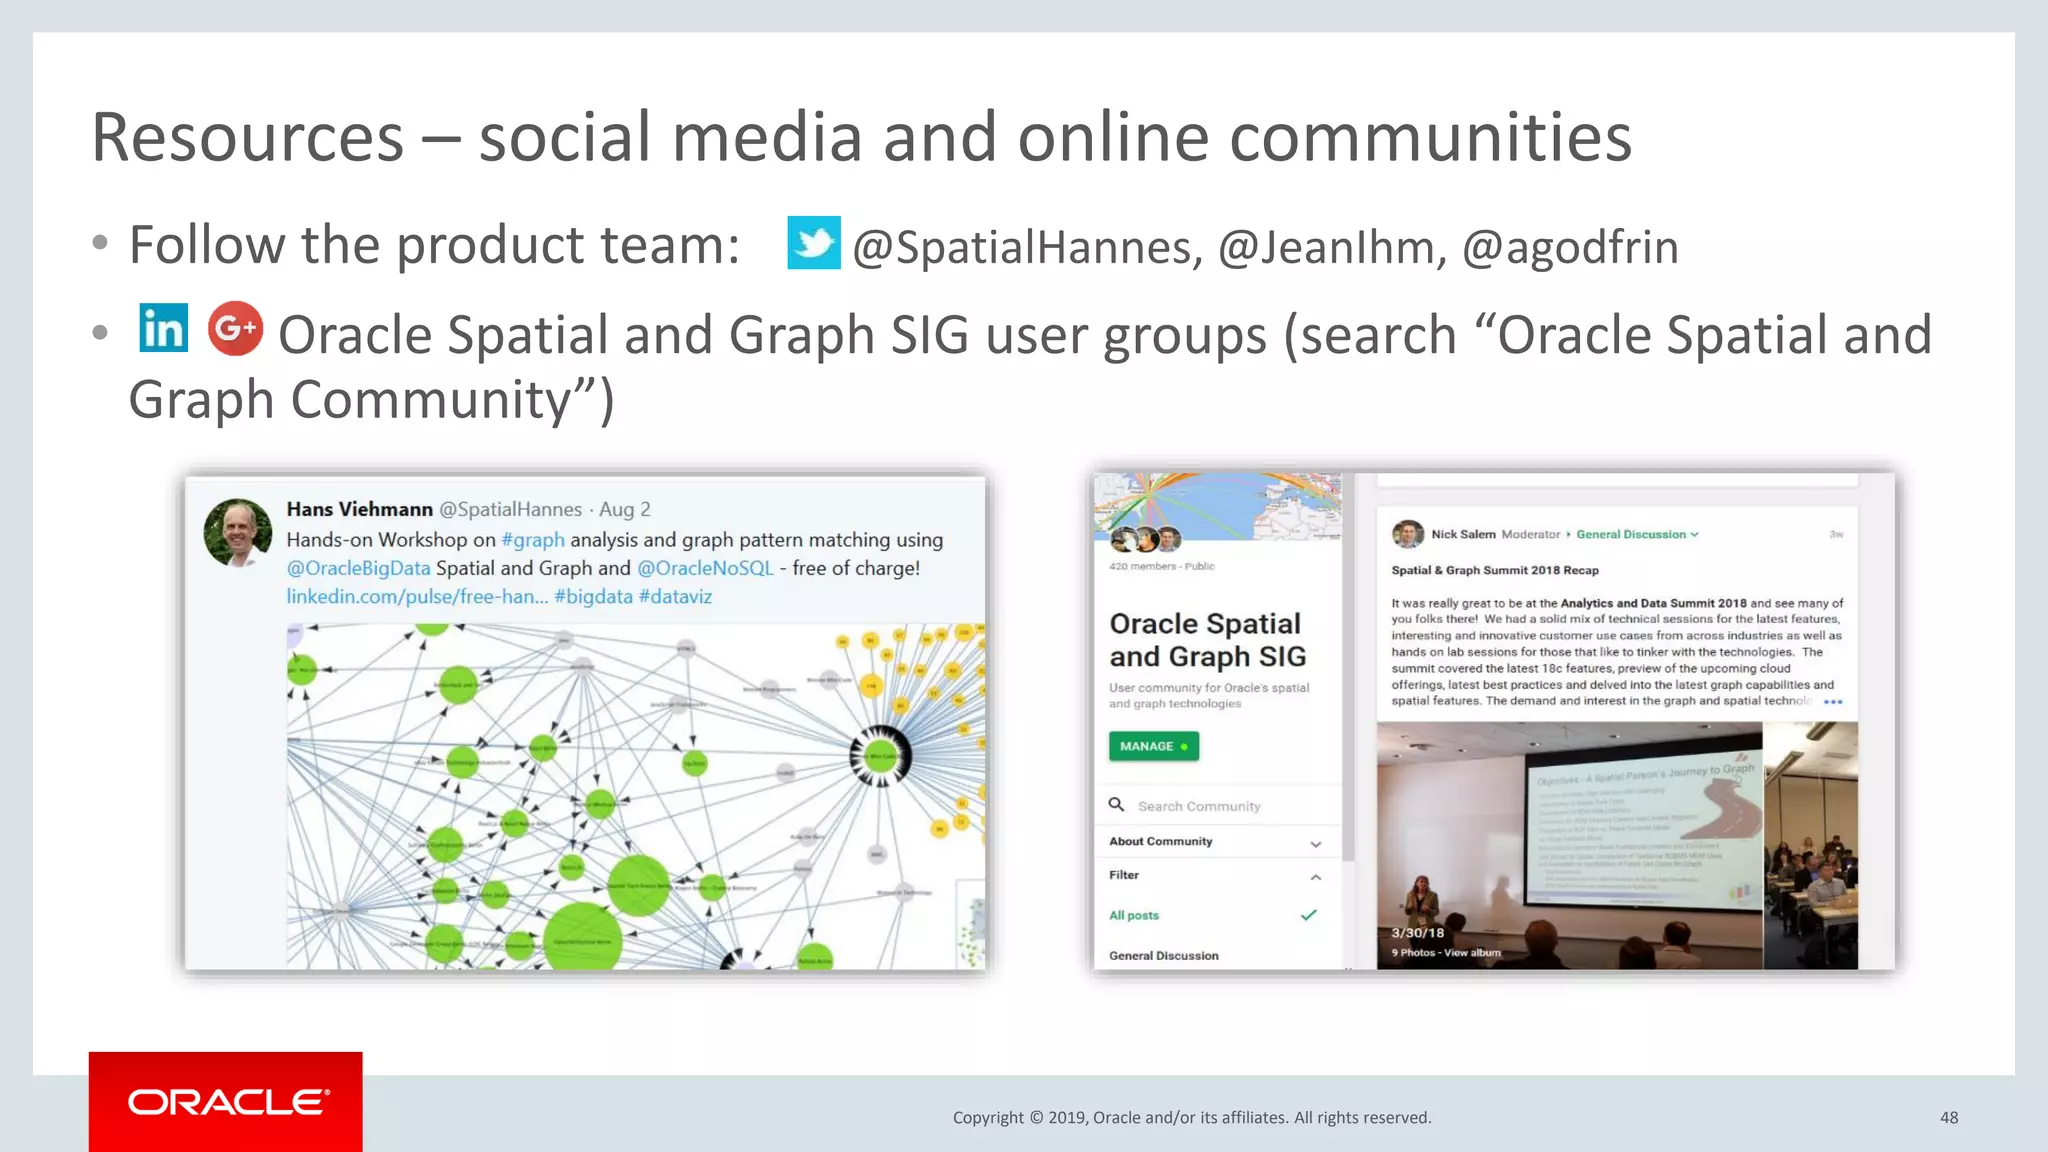2048x1152 pixels.
Task: Click the LinkedIn logo icon
Action: (163, 328)
